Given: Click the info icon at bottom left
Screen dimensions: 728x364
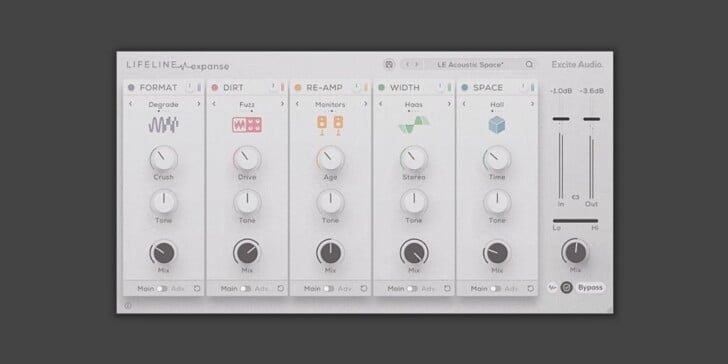Looking at the screenshot, I should [x=128, y=306].
